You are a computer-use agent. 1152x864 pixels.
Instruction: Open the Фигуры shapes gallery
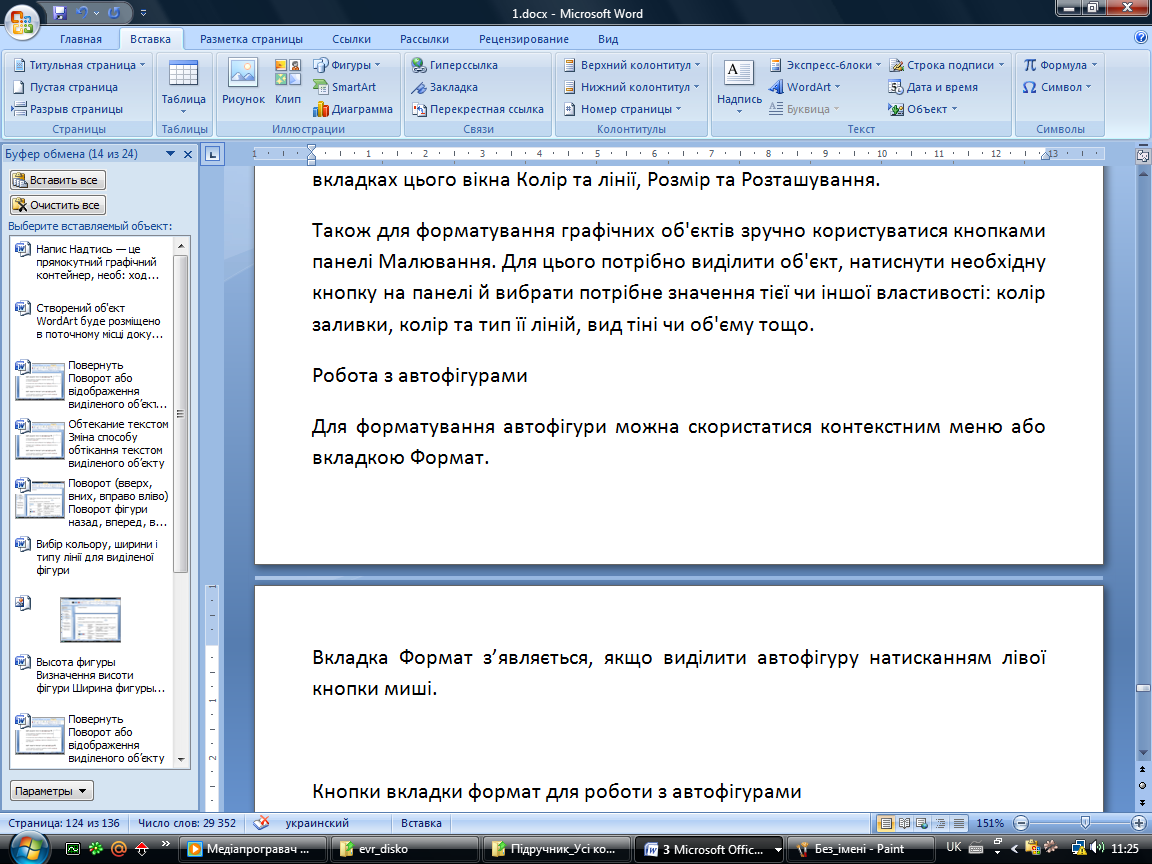coord(347,65)
